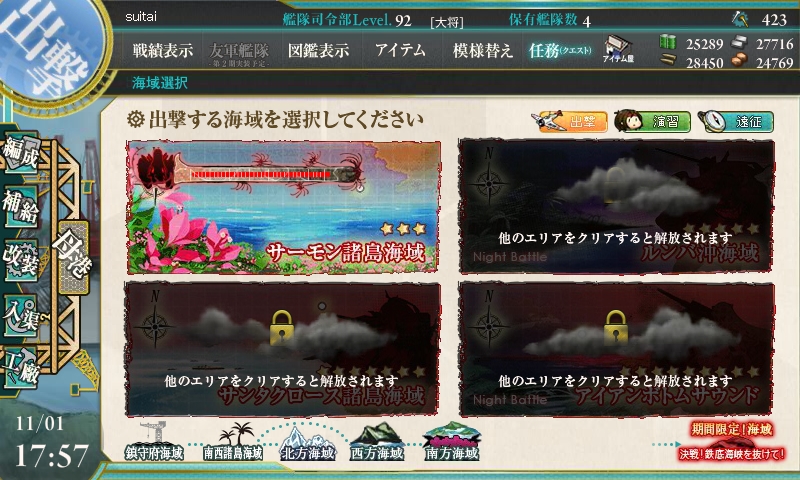
Task: Choose the 南西諸島海域 palm tree icon
Action: tap(233, 443)
